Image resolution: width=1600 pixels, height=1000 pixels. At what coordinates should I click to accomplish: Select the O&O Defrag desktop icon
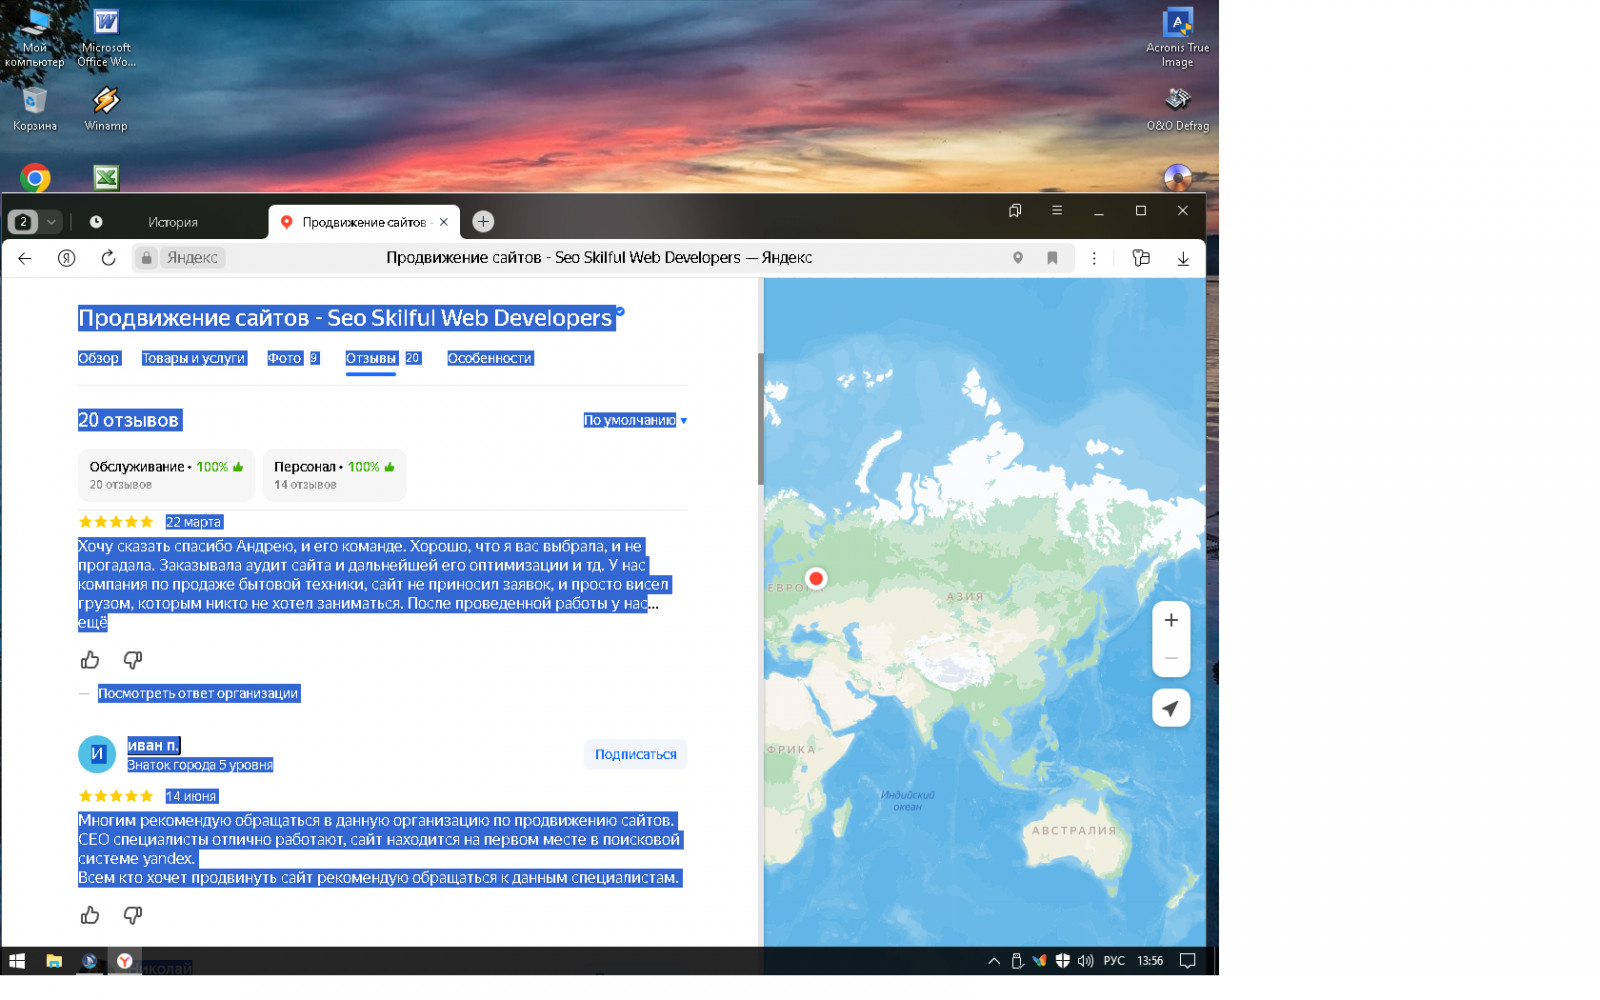pyautogui.click(x=1178, y=109)
